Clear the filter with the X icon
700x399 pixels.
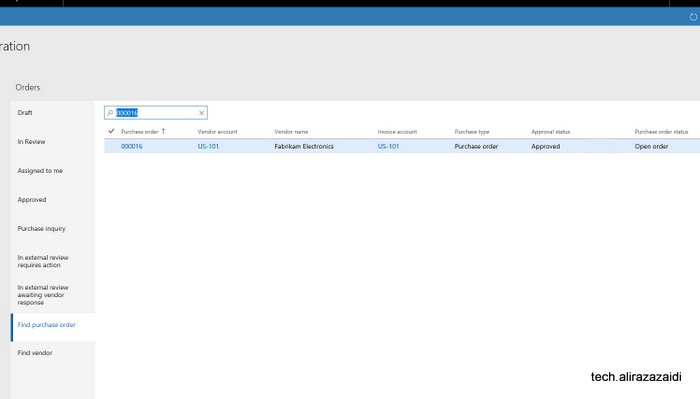(201, 113)
